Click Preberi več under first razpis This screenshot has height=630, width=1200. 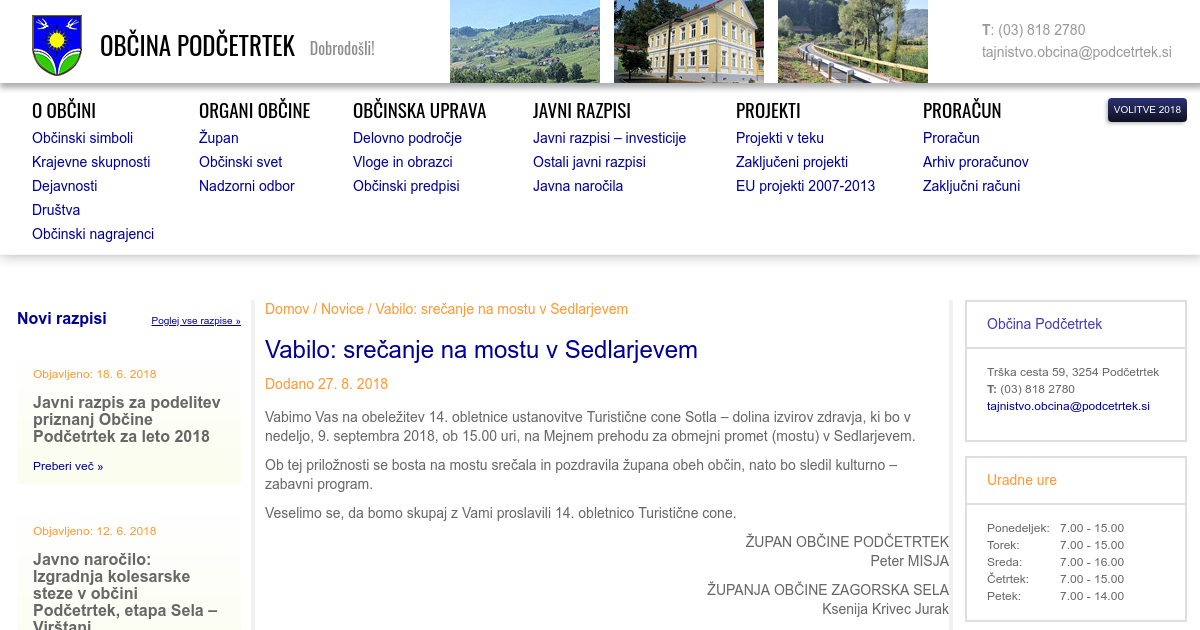tap(67, 466)
